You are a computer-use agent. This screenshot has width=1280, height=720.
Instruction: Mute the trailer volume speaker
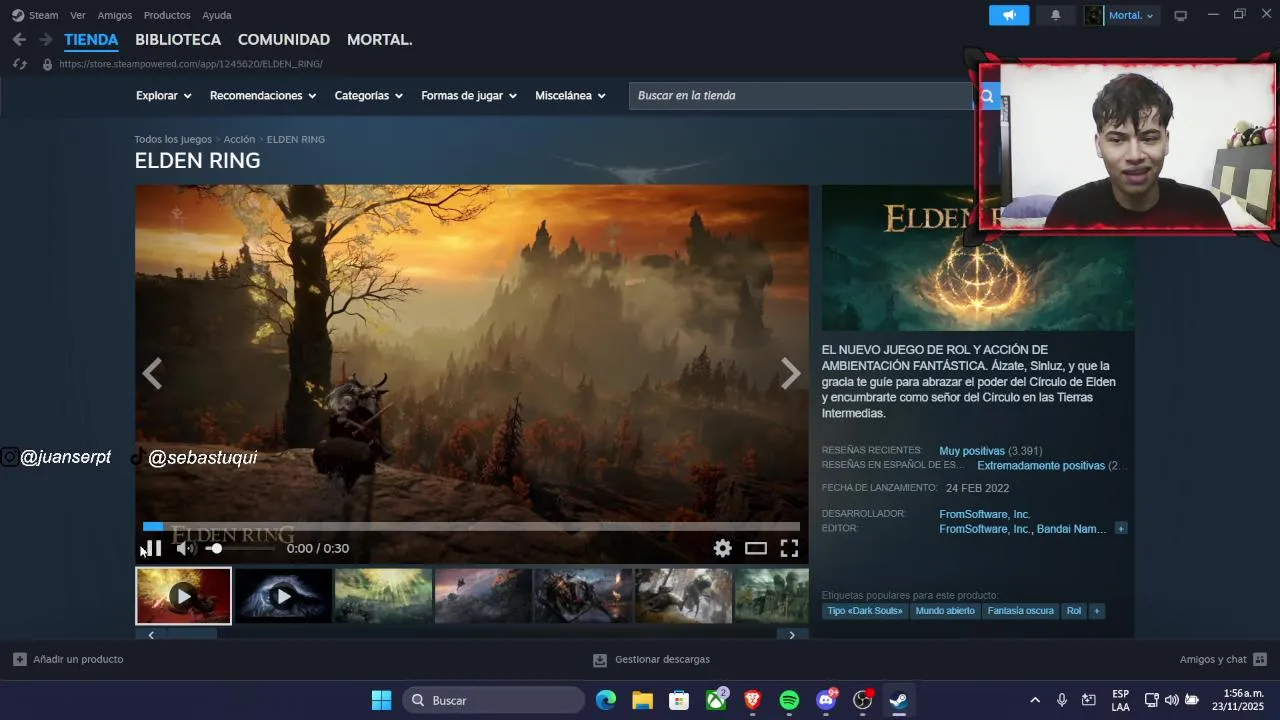186,548
